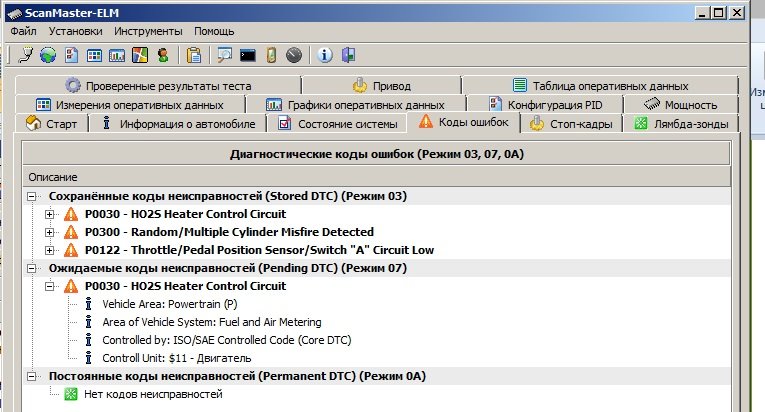
Task: Collapse the pending P0030 code details
Action: 50,286
